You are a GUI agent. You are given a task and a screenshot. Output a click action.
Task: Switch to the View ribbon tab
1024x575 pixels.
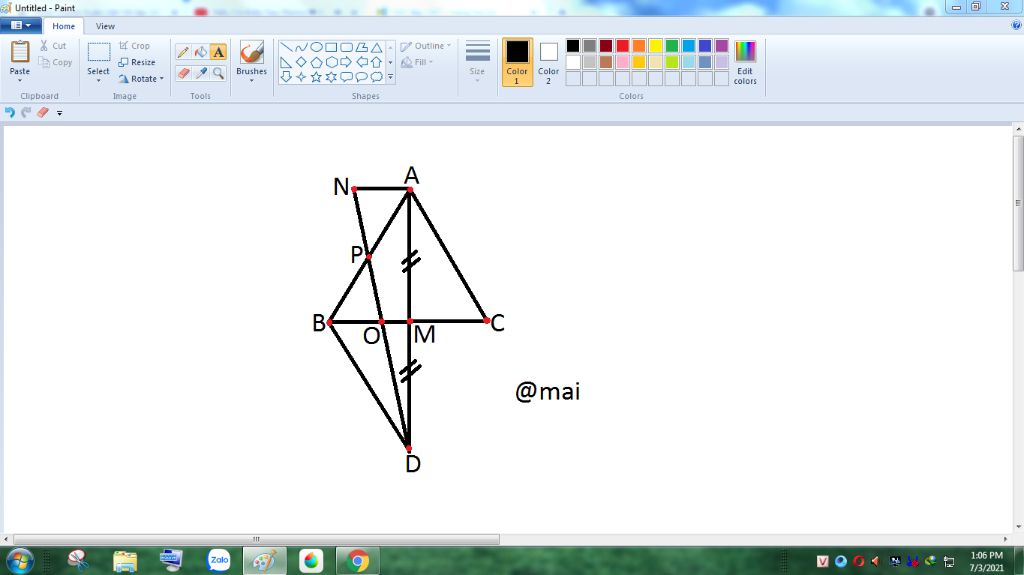(x=105, y=26)
